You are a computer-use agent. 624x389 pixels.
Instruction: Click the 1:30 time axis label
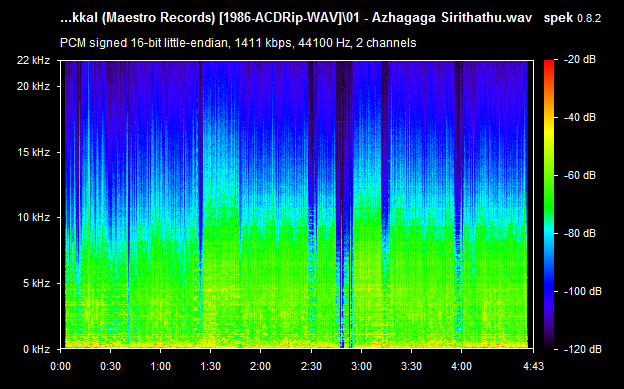click(x=211, y=366)
